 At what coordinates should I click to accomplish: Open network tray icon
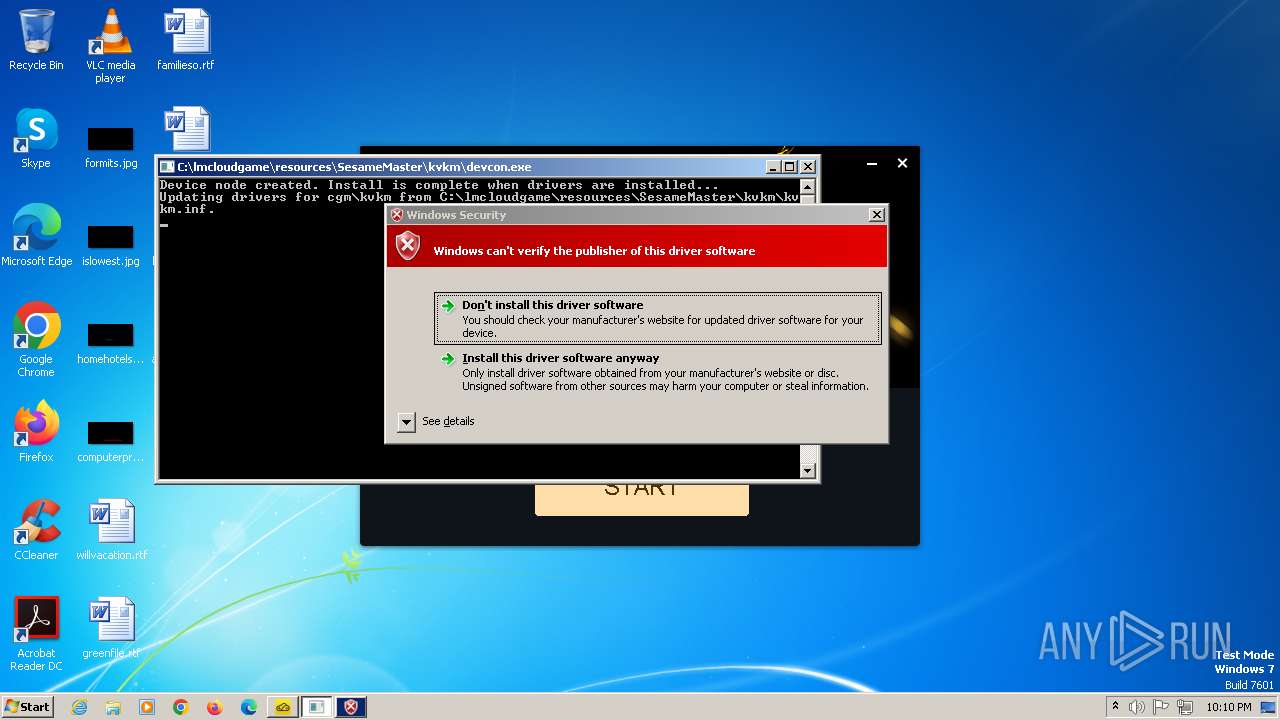tap(1185, 707)
